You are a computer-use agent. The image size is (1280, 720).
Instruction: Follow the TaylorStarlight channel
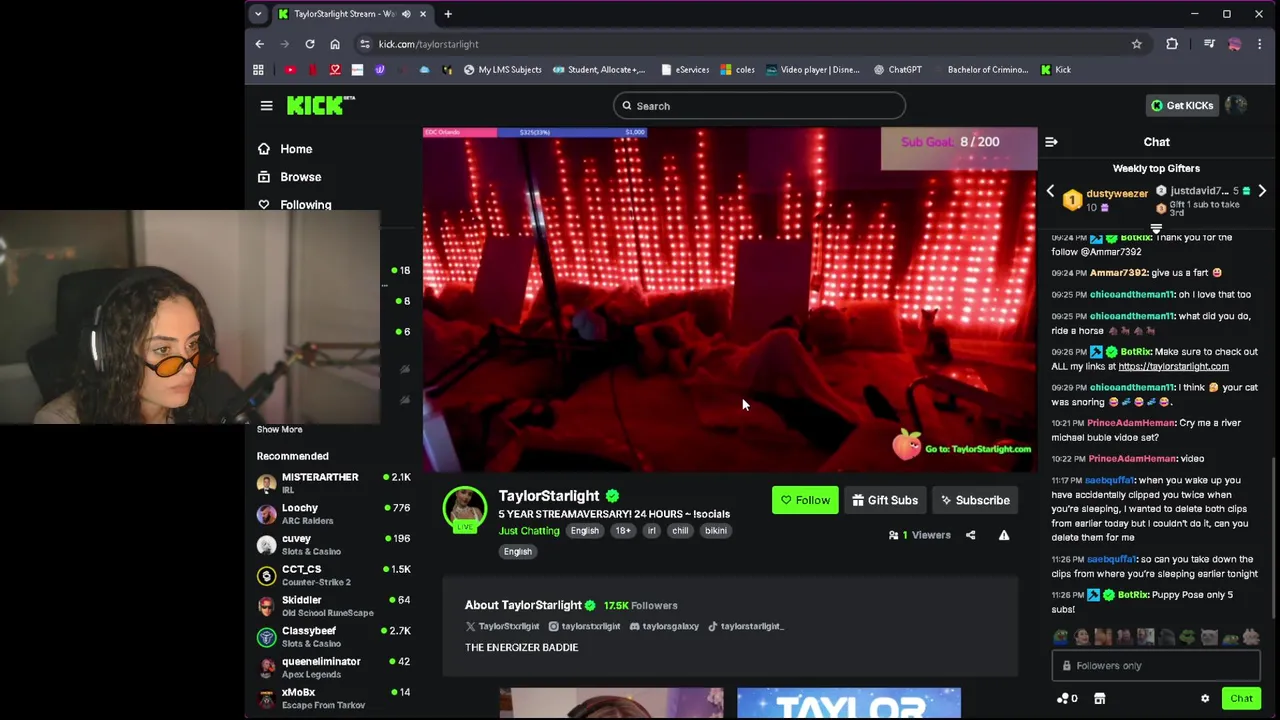(805, 500)
